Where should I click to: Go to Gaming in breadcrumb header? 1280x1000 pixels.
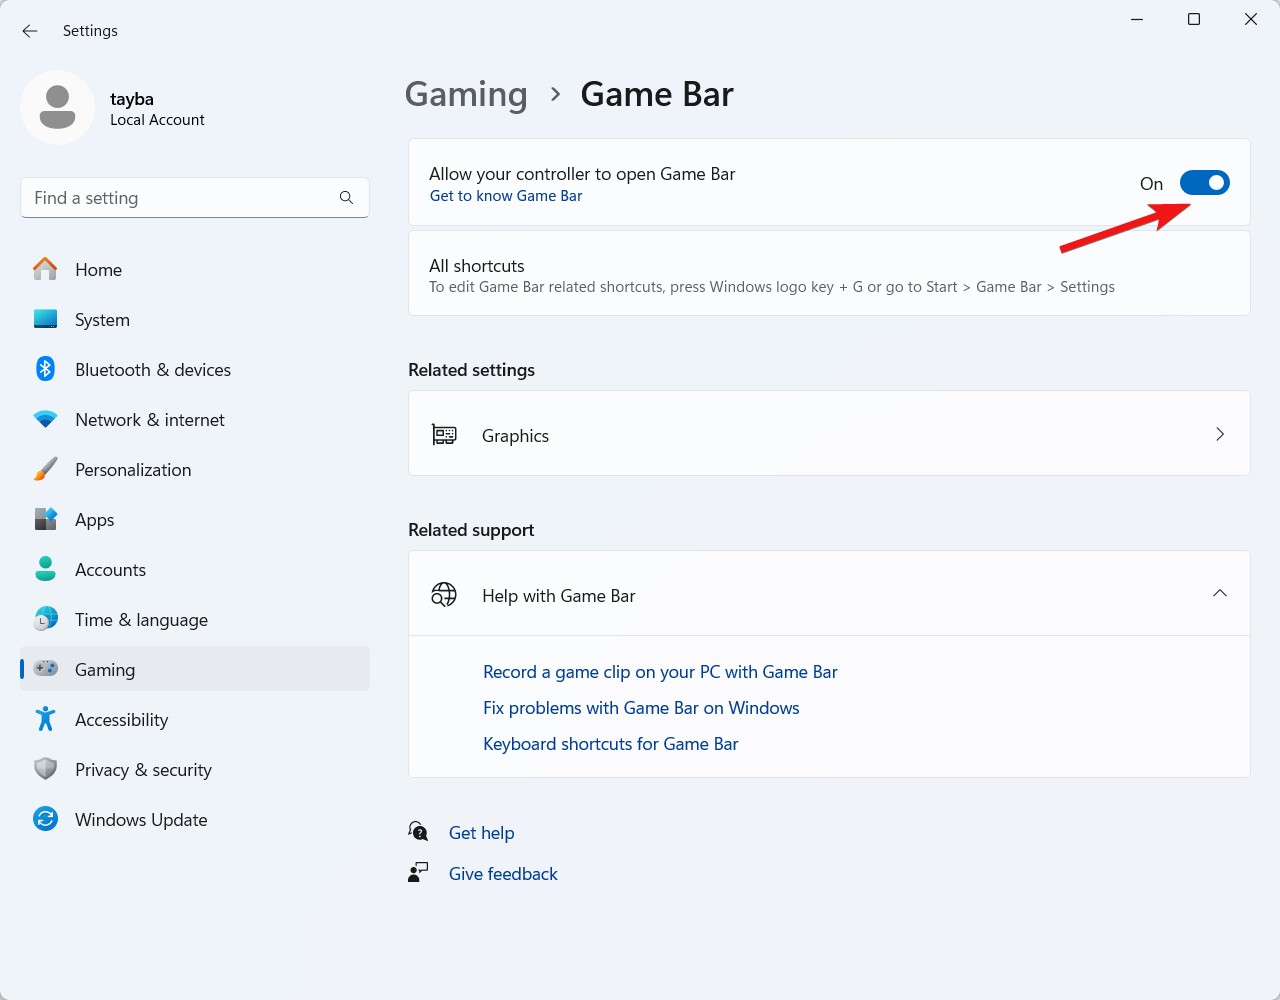(466, 94)
